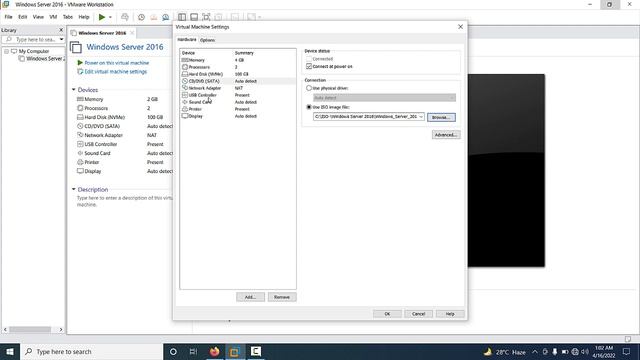Screen dimensions: 640x360
Task: Collapse the Description section
Action: 73,189
